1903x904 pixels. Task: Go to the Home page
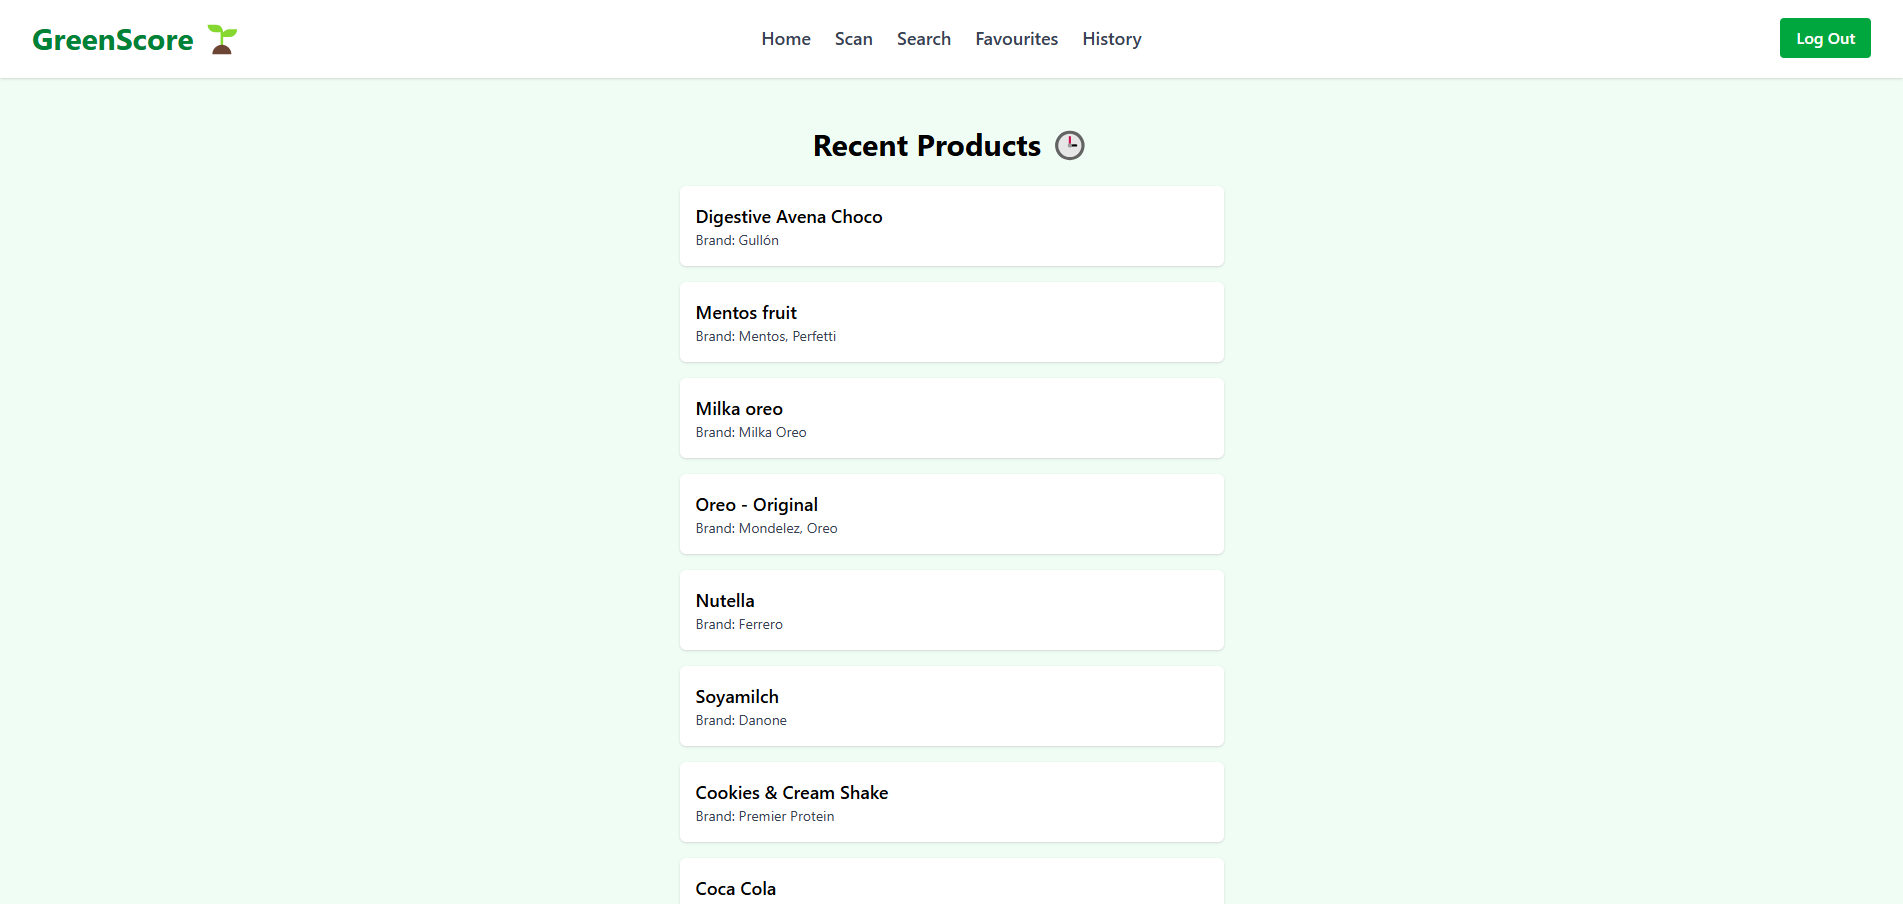pos(786,39)
